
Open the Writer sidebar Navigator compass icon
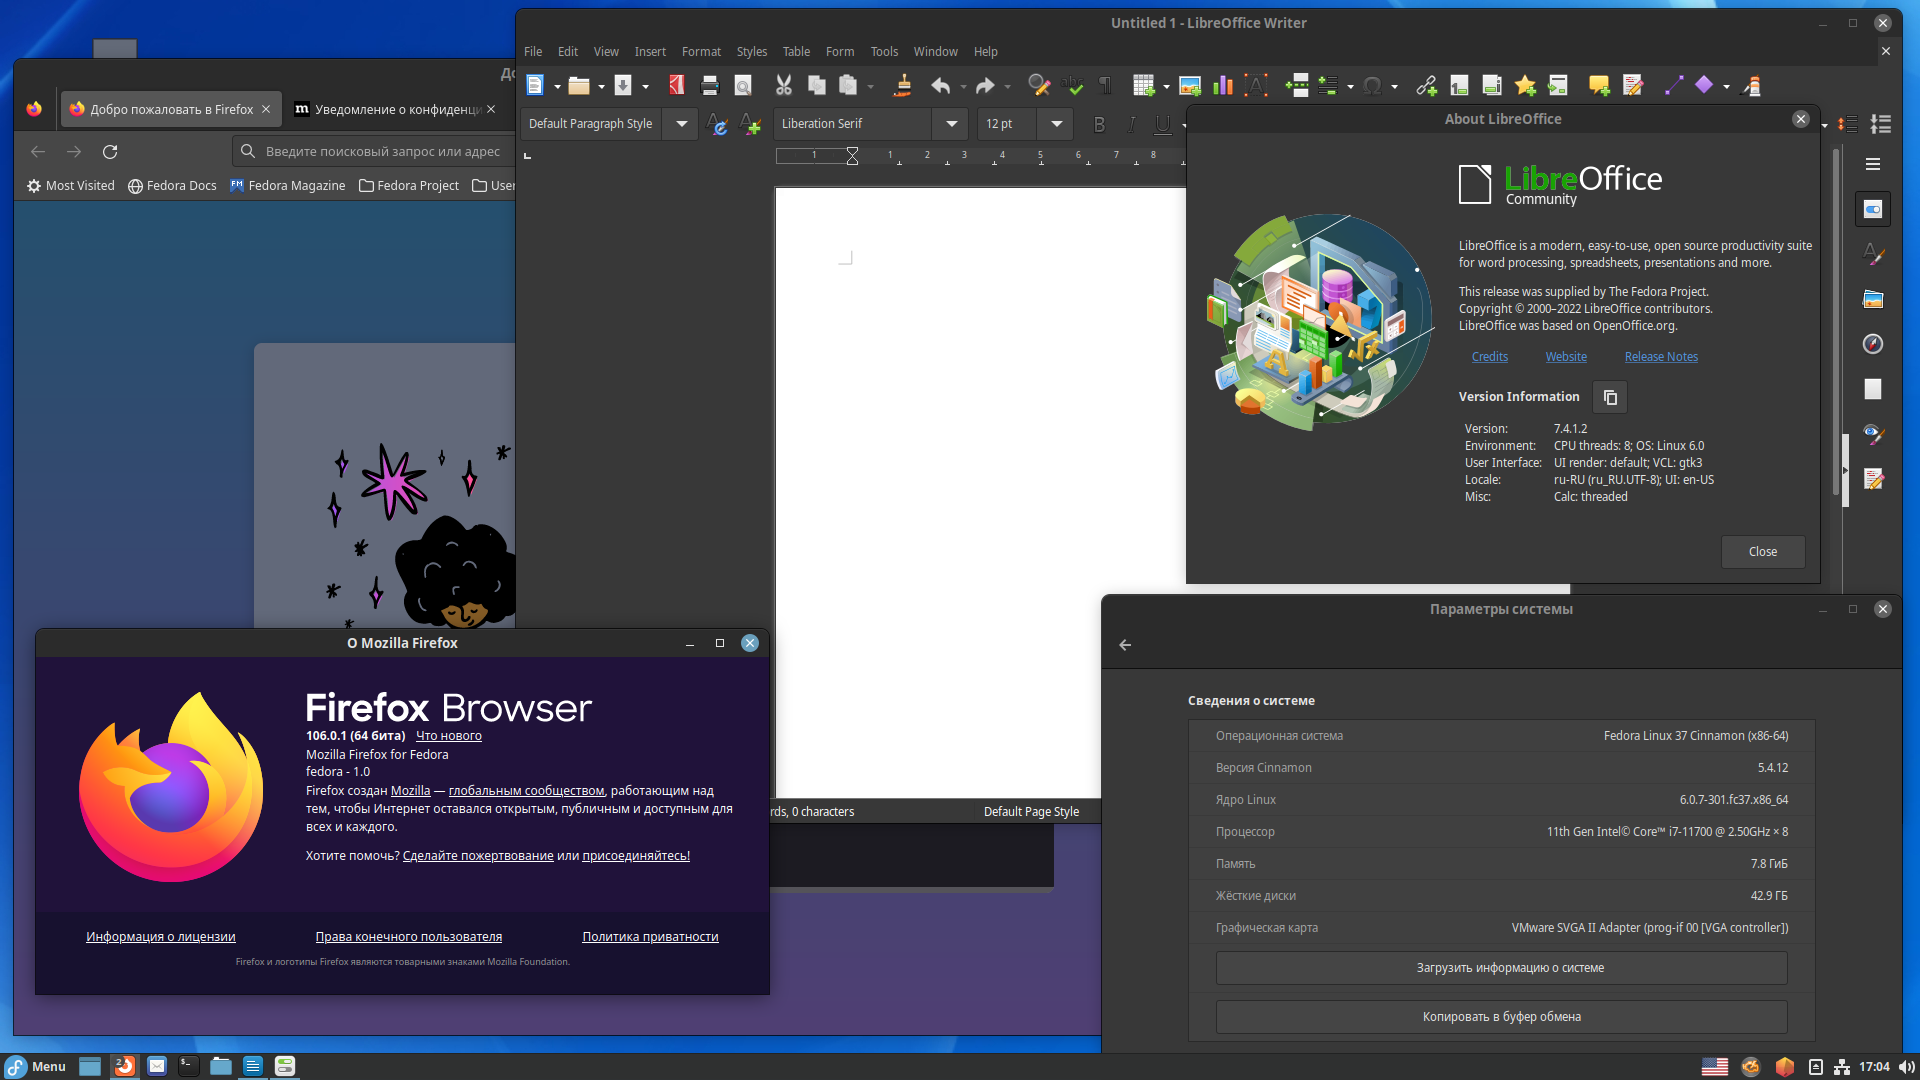(x=1873, y=344)
